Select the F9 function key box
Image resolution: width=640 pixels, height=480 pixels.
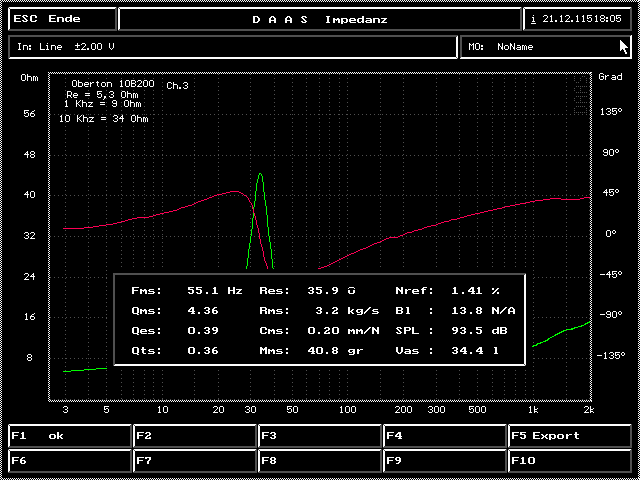[x=445, y=461]
